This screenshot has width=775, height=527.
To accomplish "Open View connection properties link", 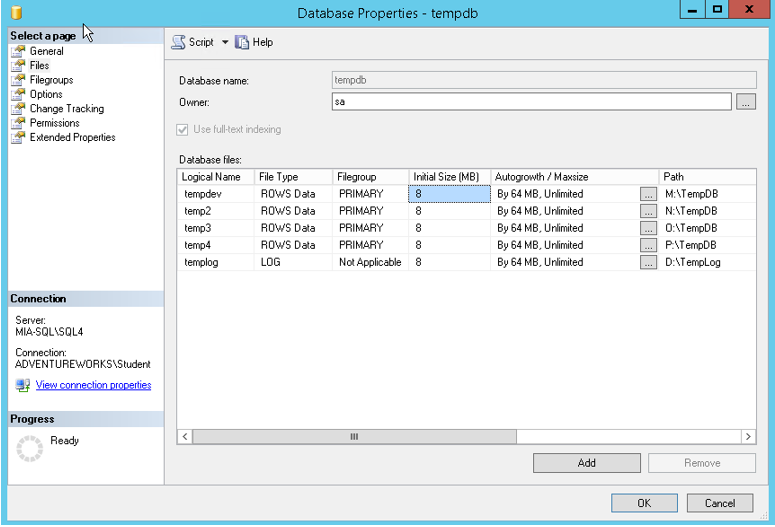I will (93, 385).
